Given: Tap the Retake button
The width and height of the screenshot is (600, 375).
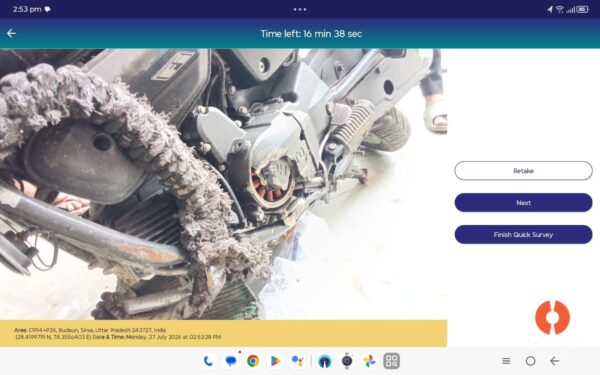Looking at the screenshot, I should tap(523, 171).
